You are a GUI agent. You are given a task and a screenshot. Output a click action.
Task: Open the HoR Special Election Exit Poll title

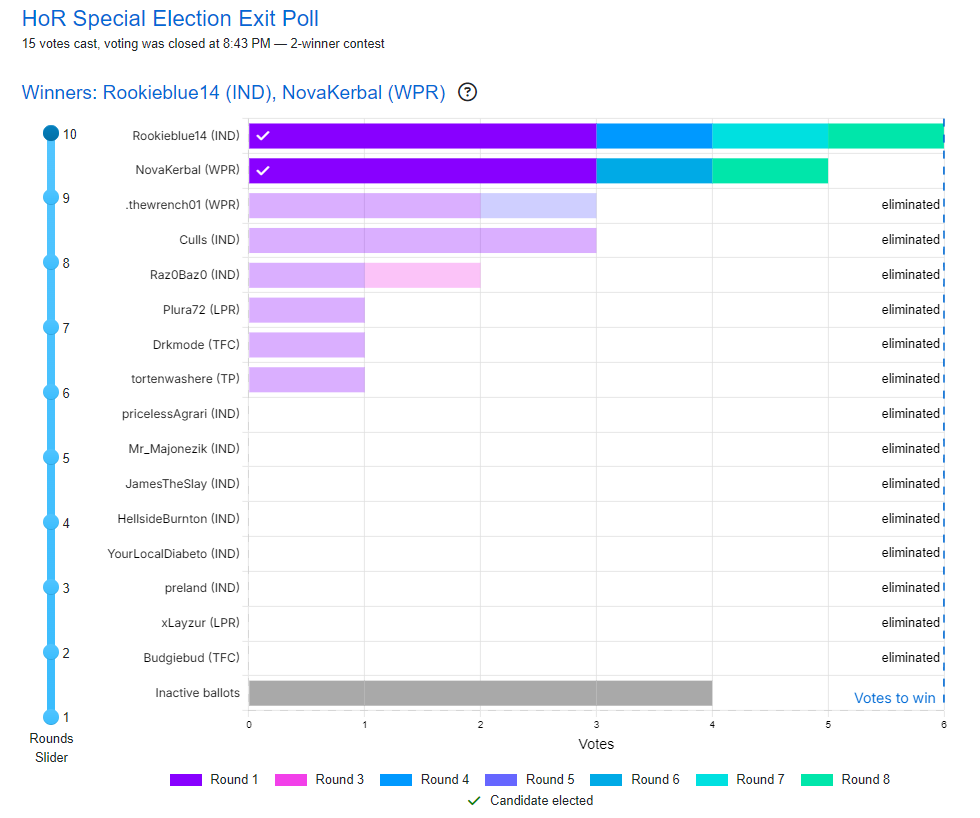point(171,18)
